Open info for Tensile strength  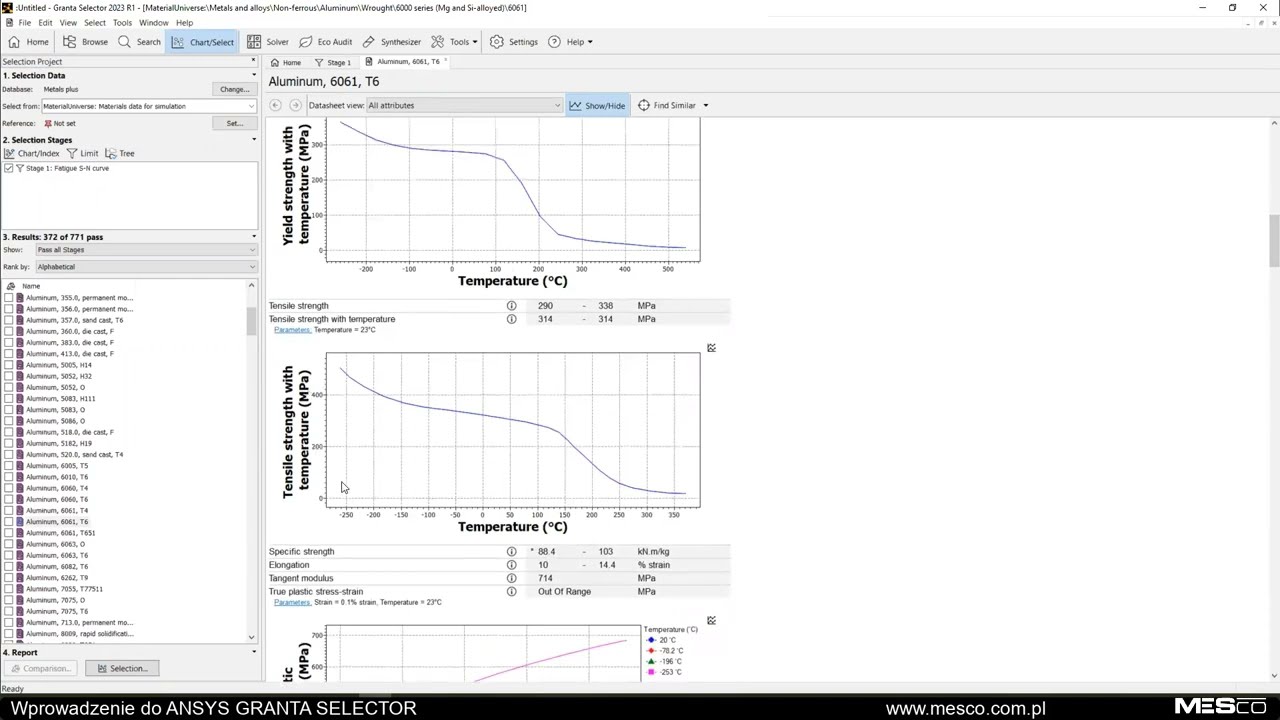(x=511, y=306)
